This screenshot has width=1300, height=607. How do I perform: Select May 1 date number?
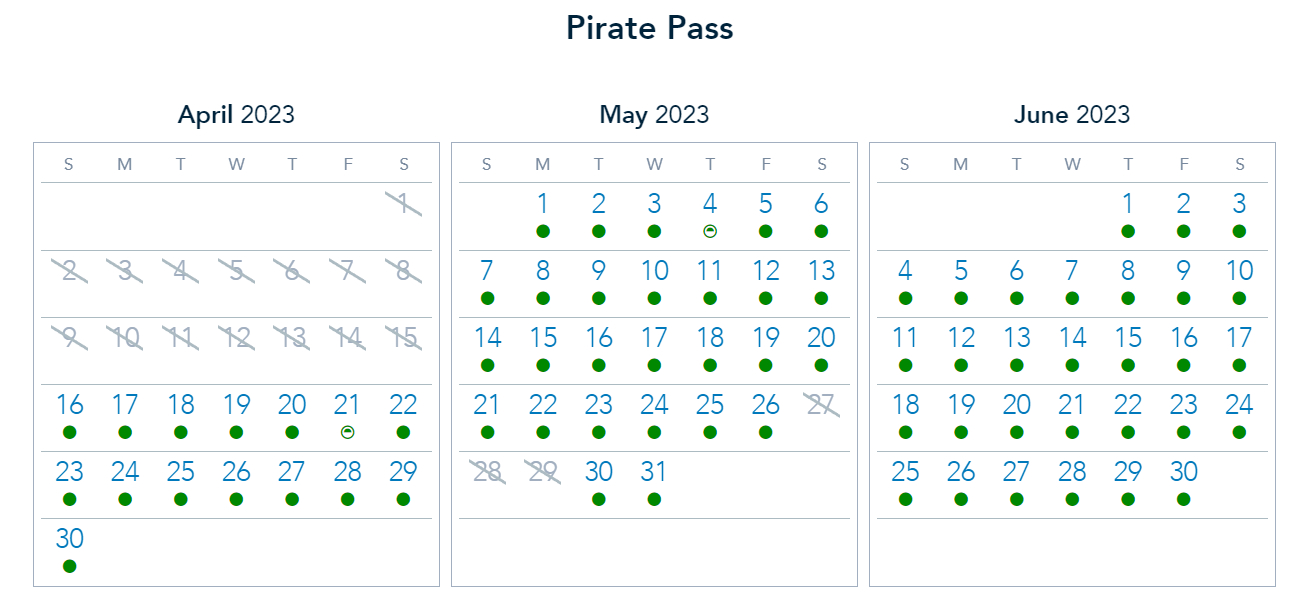[x=543, y=204]
